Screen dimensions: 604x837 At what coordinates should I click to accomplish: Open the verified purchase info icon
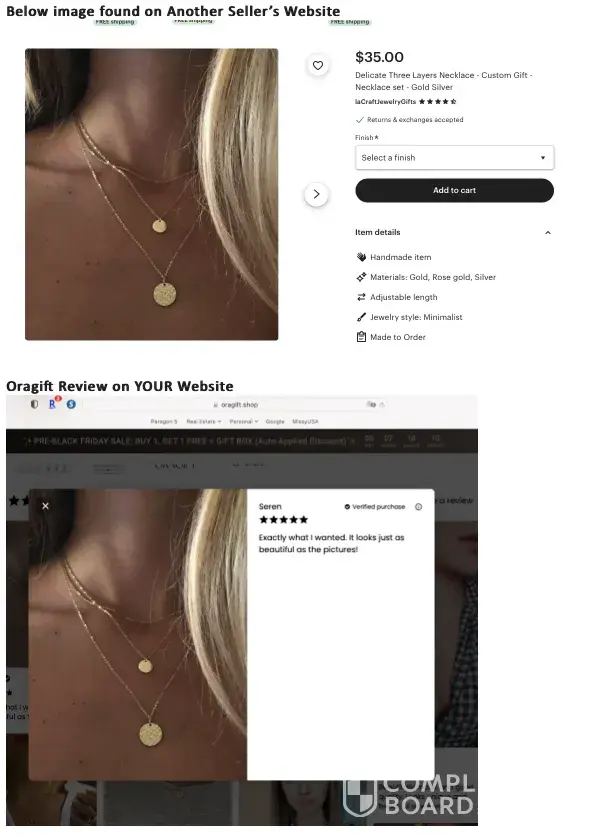pyautogui.click(x=418, y=507)
